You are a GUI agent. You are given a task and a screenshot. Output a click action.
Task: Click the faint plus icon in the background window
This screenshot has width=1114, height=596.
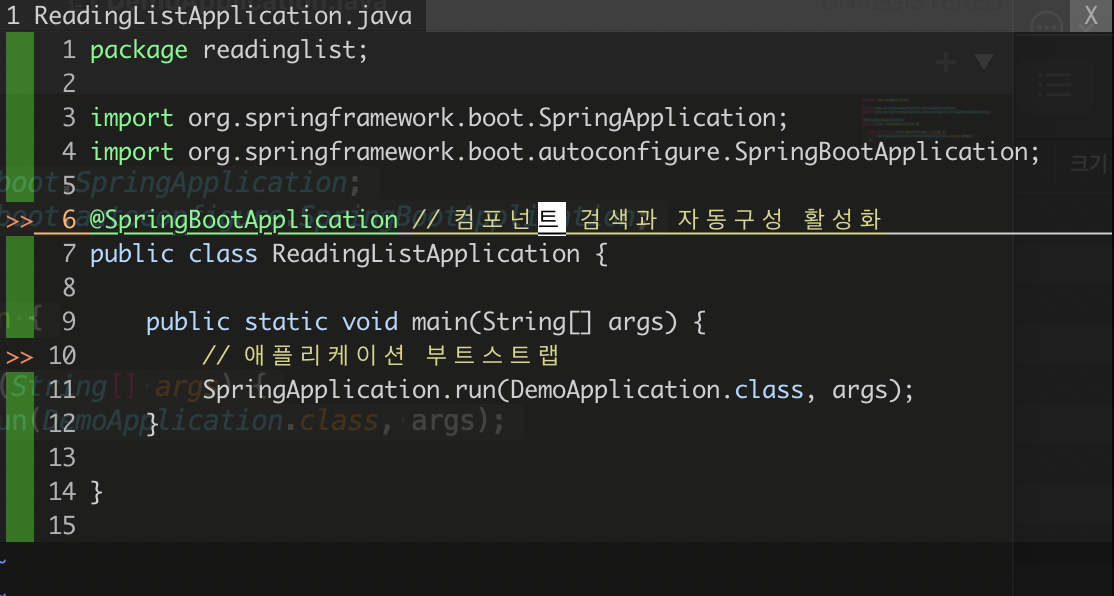[x=946, y=63]
